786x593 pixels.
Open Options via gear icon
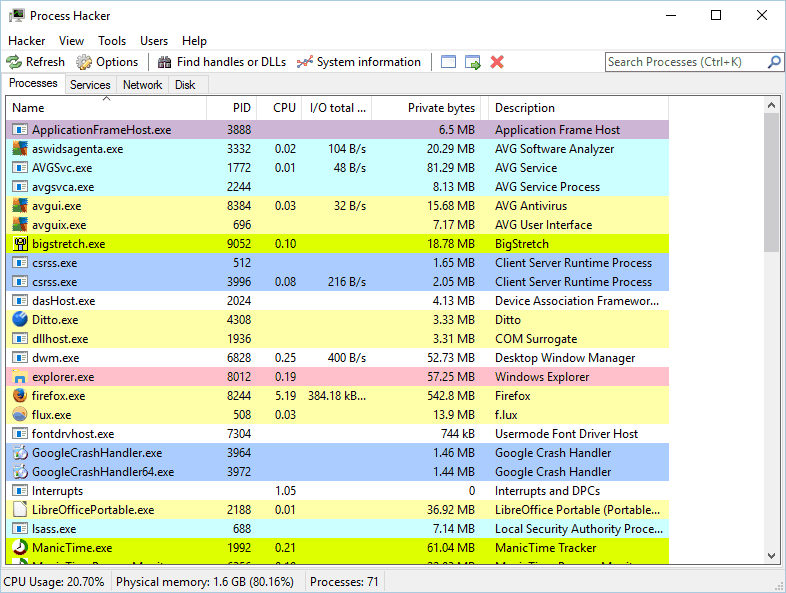coord(84,62)
